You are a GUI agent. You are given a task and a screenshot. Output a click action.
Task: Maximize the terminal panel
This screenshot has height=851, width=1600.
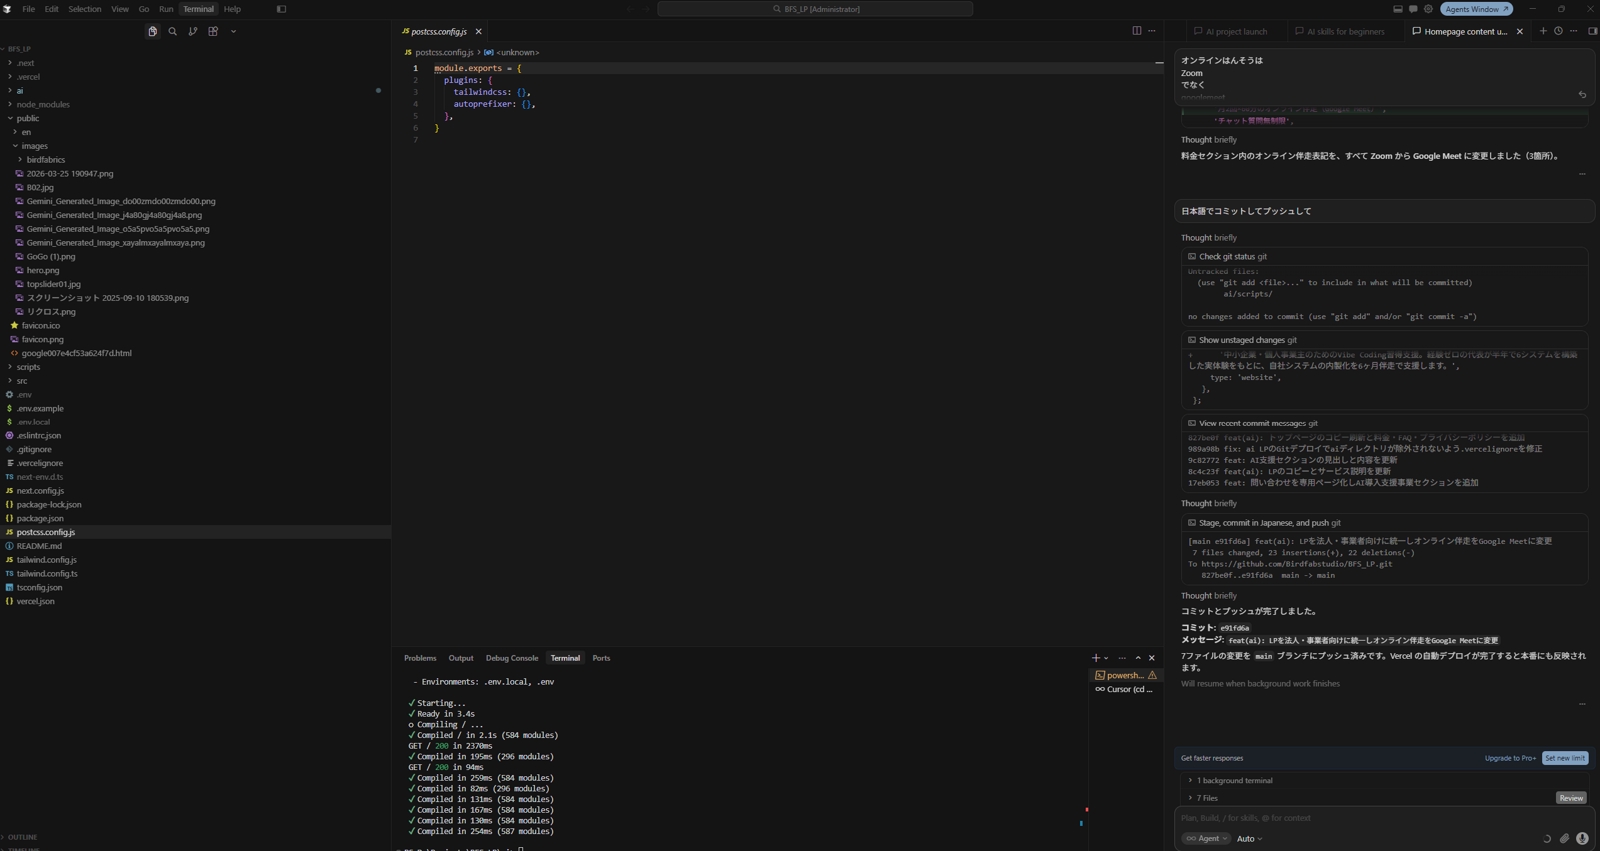1138,658
